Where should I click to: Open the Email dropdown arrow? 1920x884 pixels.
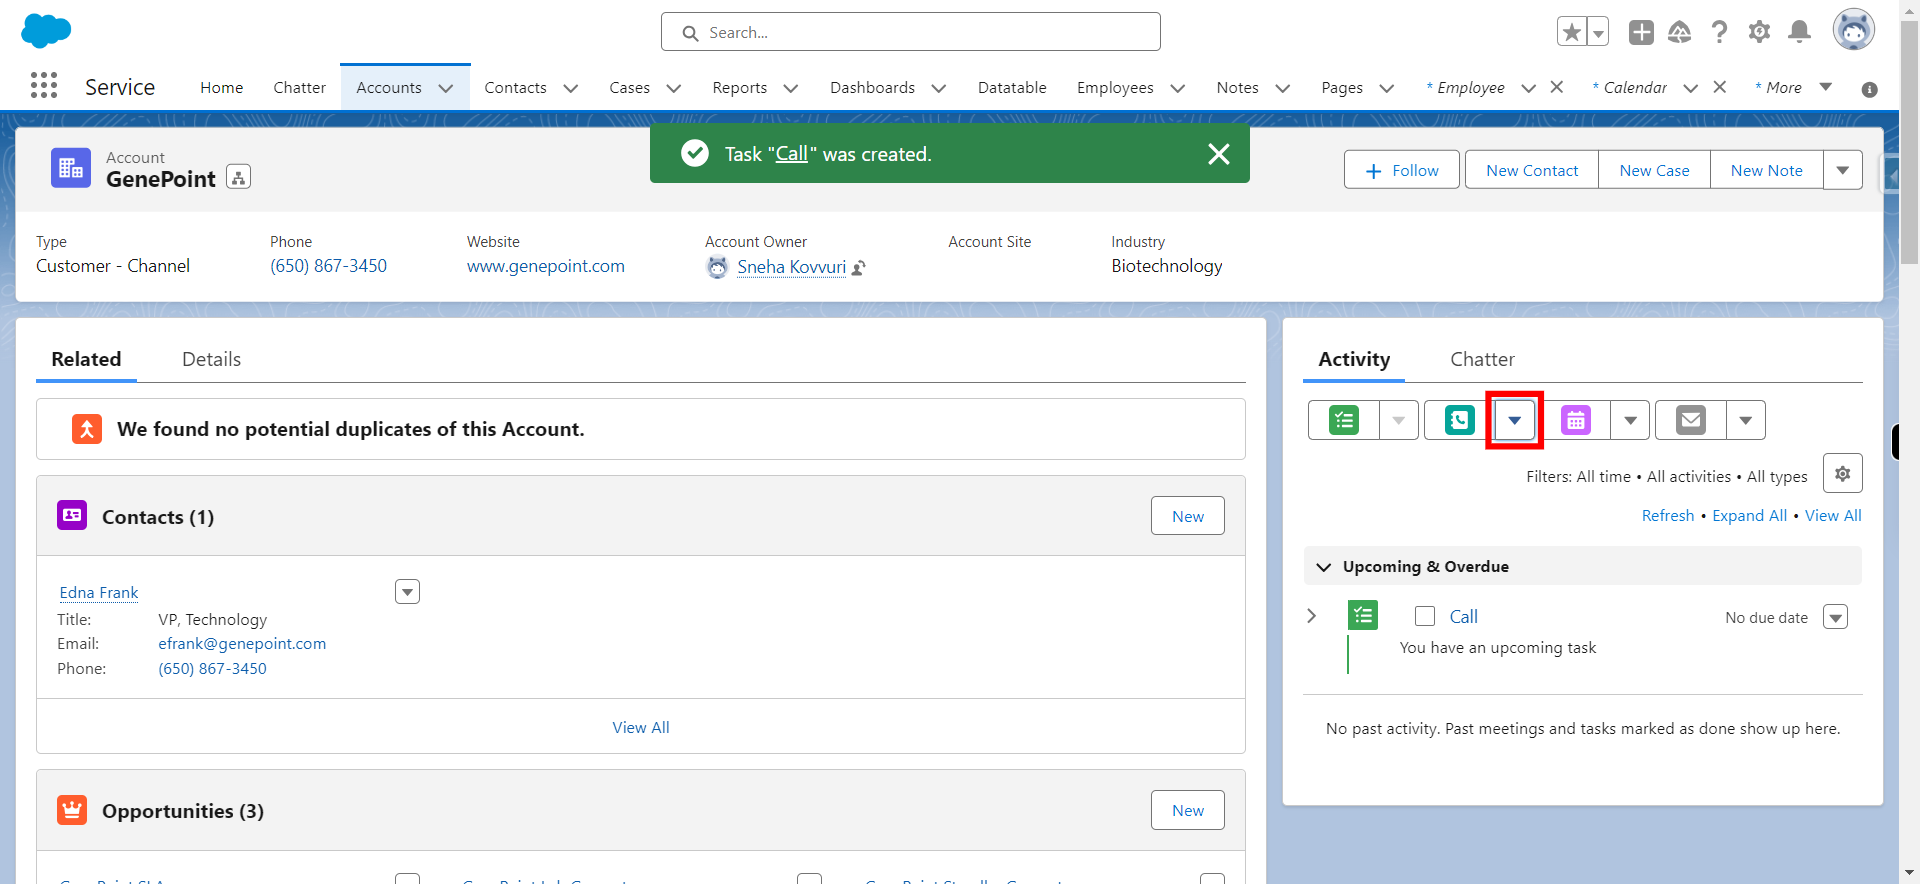(1746, 420)
